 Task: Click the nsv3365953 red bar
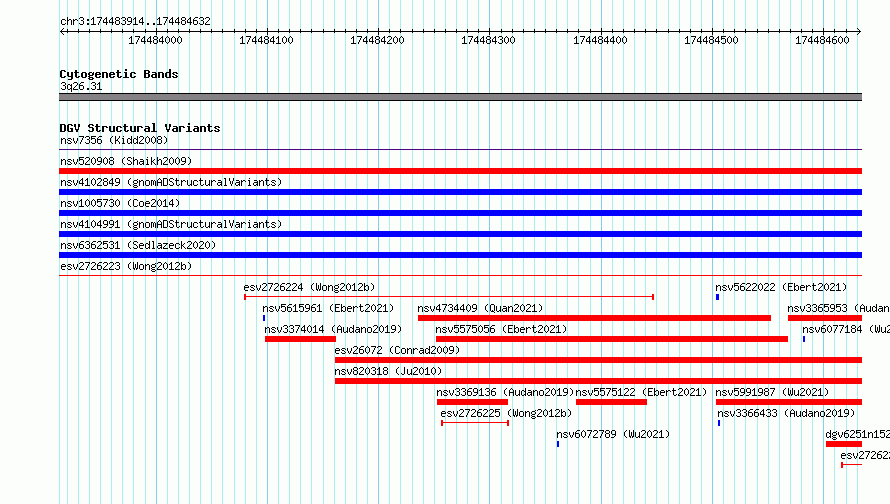pos(825,318)
